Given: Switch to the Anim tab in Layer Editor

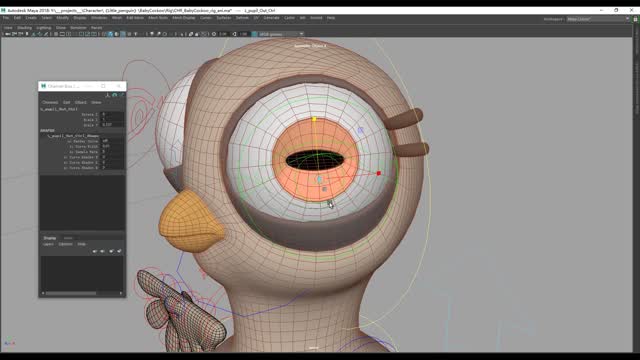Looking at the screenshot, I should pyautogui.click(x=68, y=238).
